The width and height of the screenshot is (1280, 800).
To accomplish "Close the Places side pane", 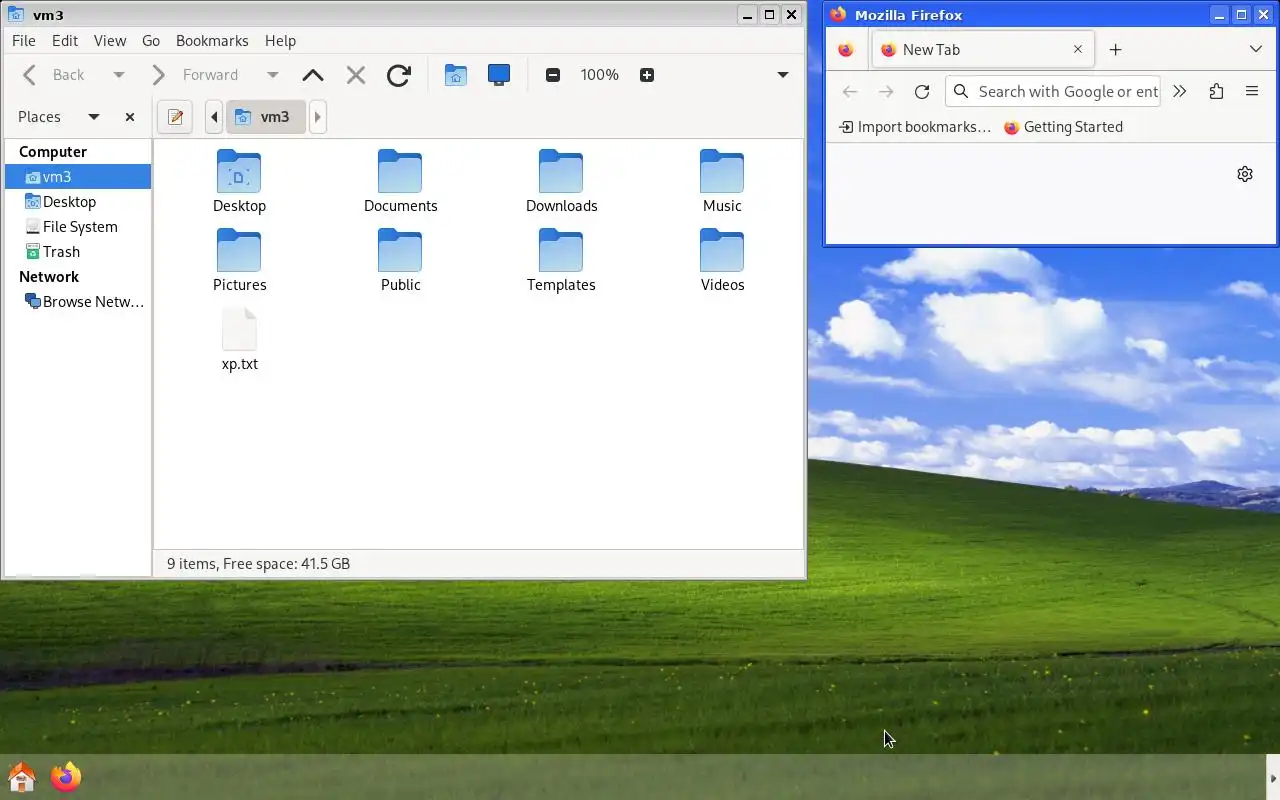I will 130,117.
